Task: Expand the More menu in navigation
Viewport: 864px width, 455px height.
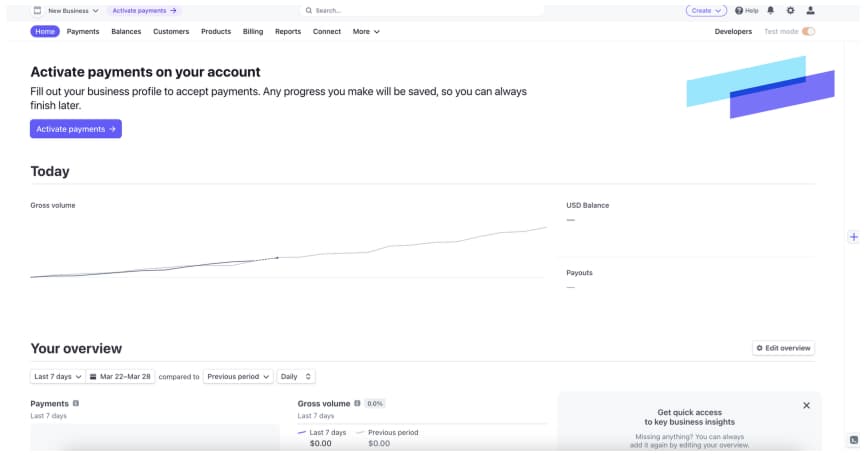Action: point(366,31)
